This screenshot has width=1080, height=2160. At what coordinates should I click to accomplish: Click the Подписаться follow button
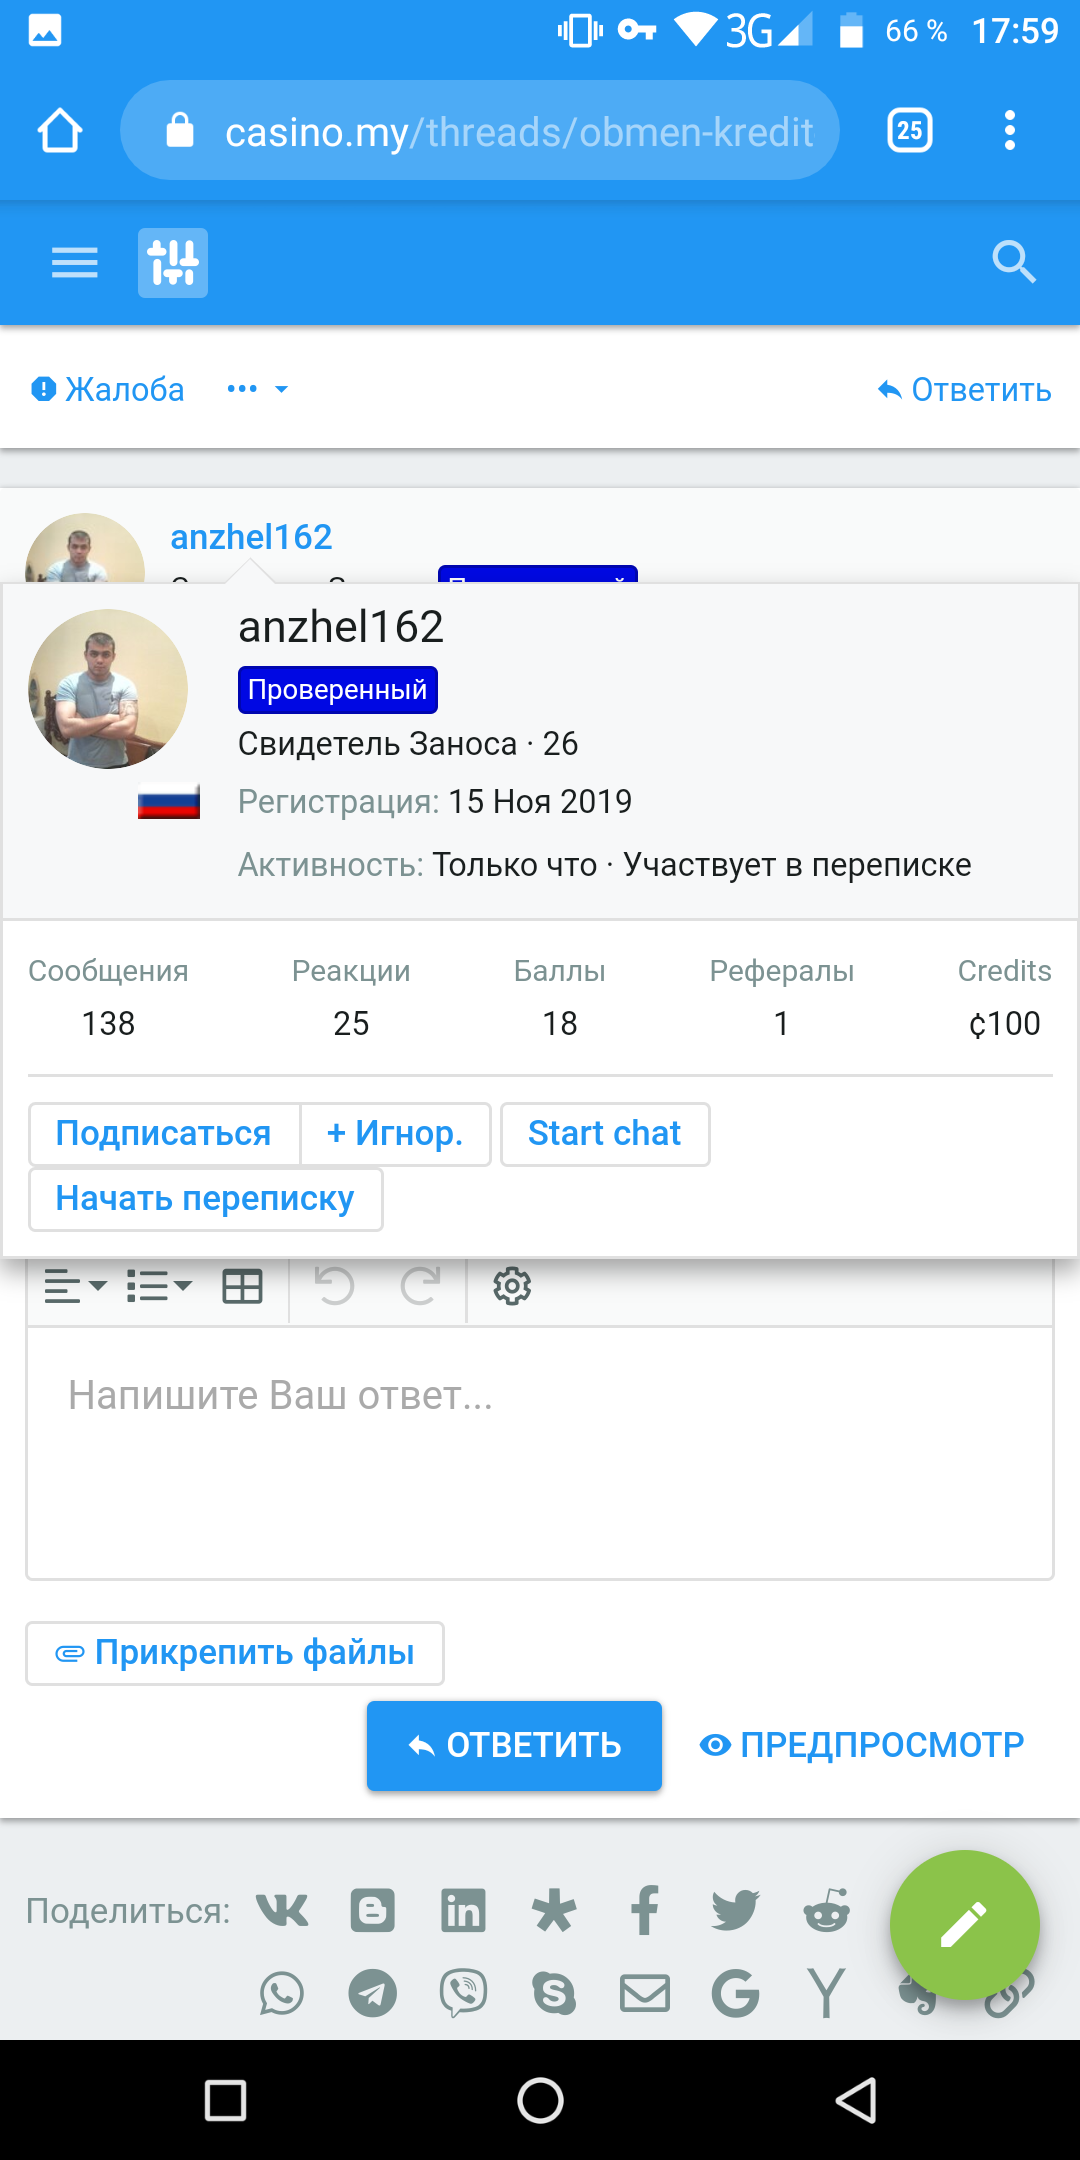[164, 1134]
